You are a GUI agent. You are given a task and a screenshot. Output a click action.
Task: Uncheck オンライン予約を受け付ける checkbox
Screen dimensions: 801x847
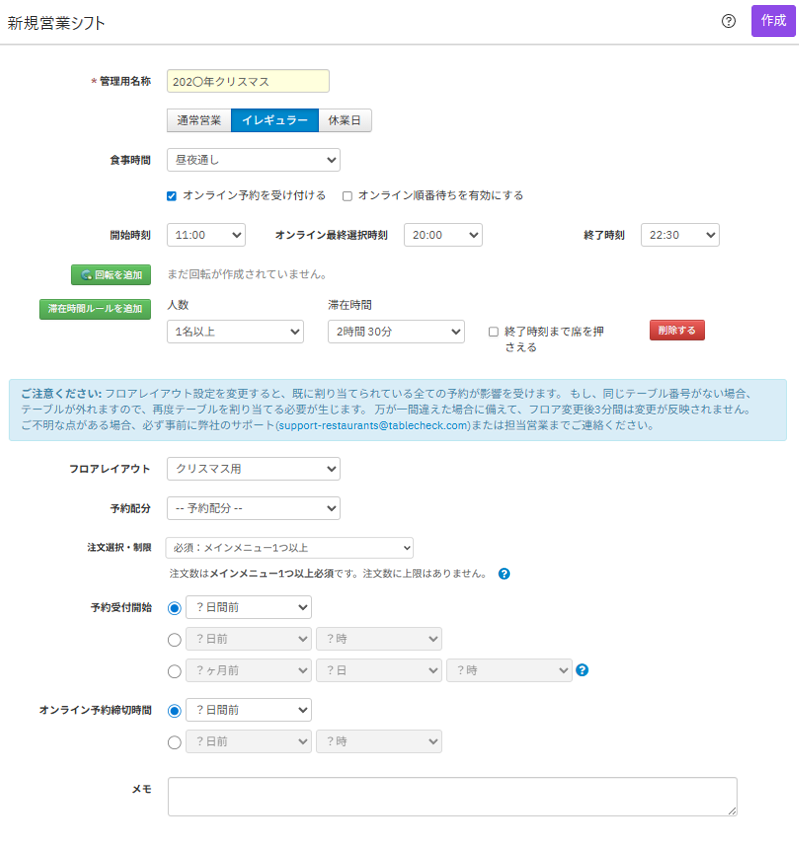pyautogui.click(x=172, y=196)
